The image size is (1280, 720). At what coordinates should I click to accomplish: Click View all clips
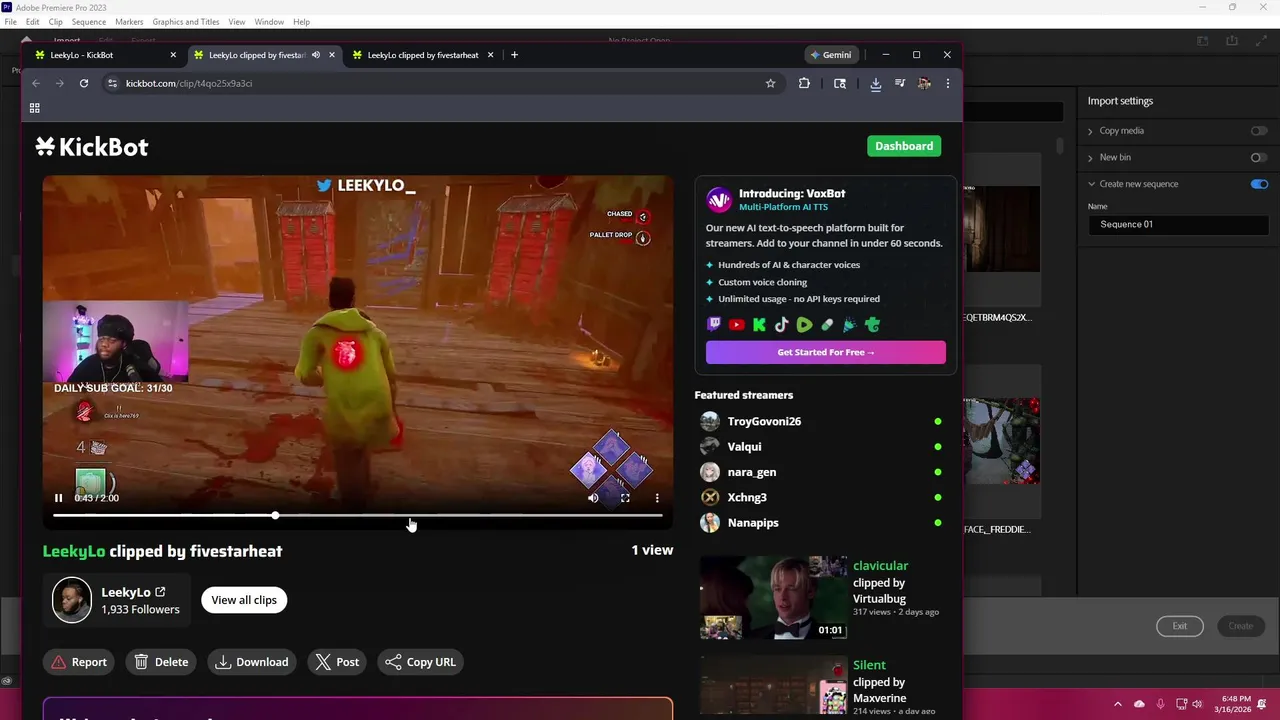click(x=244, y=600)
